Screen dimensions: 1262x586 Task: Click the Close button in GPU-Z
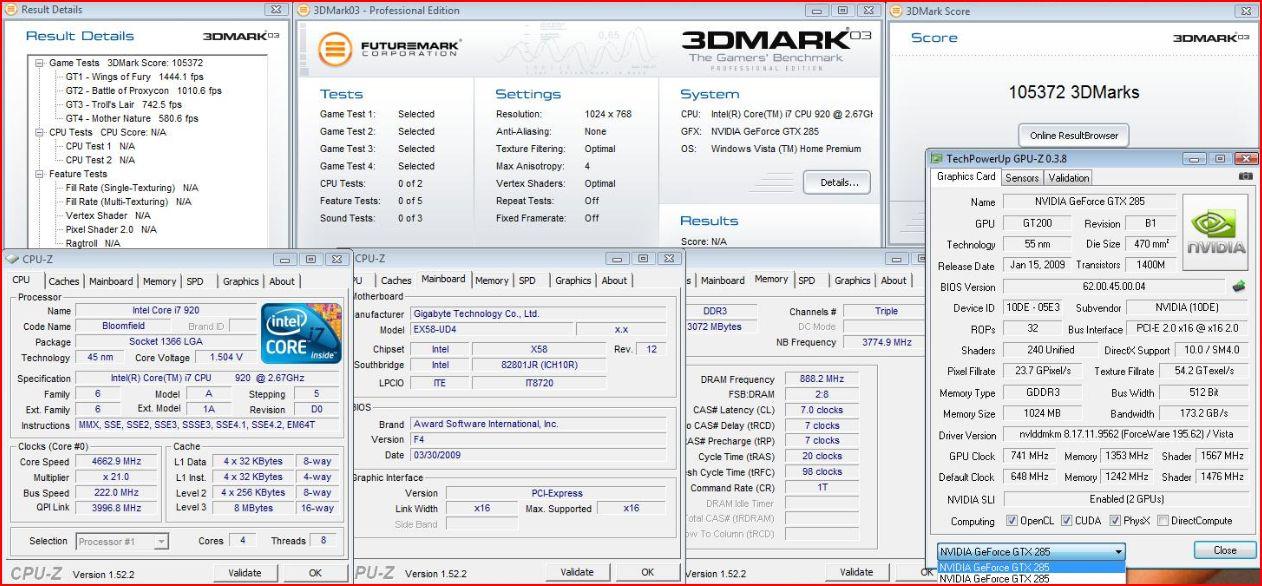click(x=1225, y=550)
